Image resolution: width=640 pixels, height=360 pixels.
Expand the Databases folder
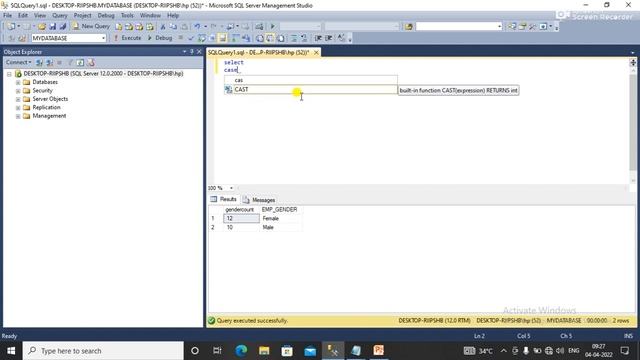tap(18, 82)
